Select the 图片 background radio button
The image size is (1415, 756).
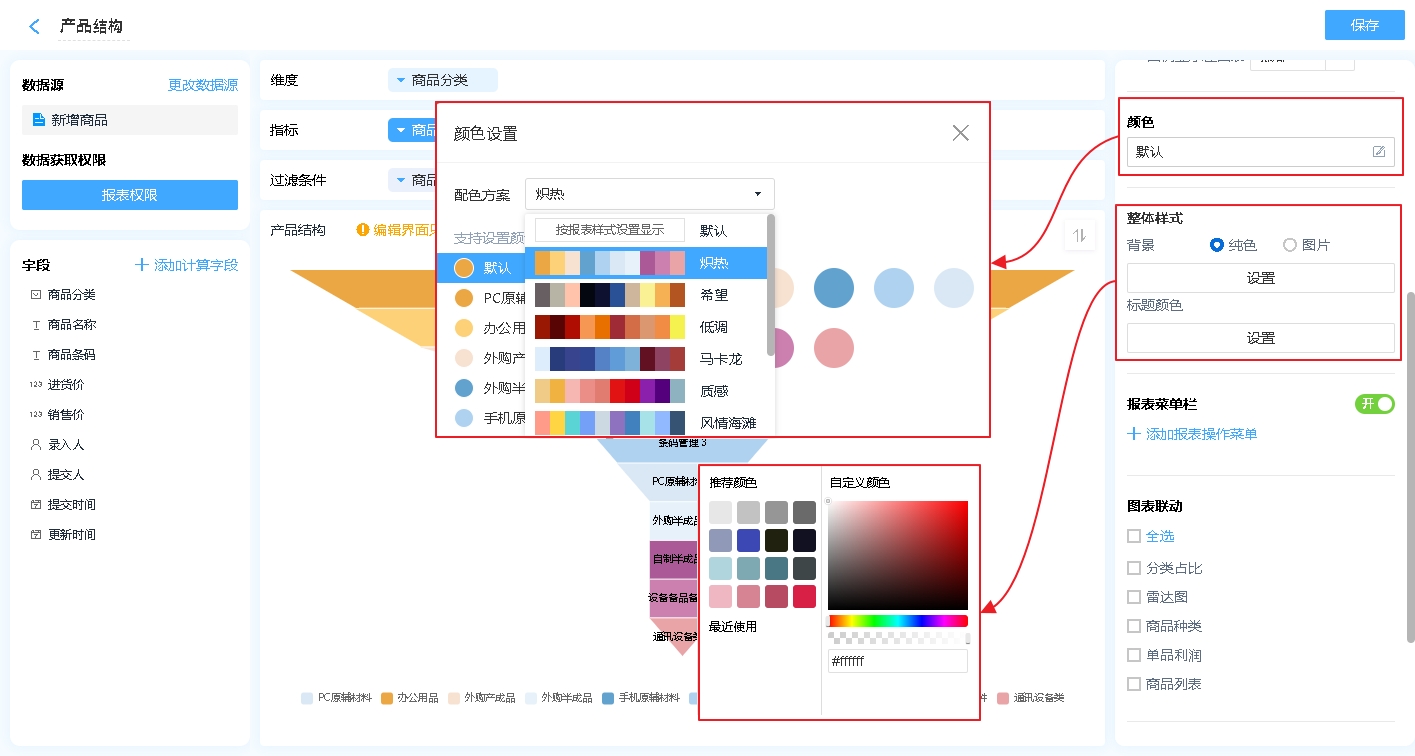pyautogui.click(x=1290, y=245)
